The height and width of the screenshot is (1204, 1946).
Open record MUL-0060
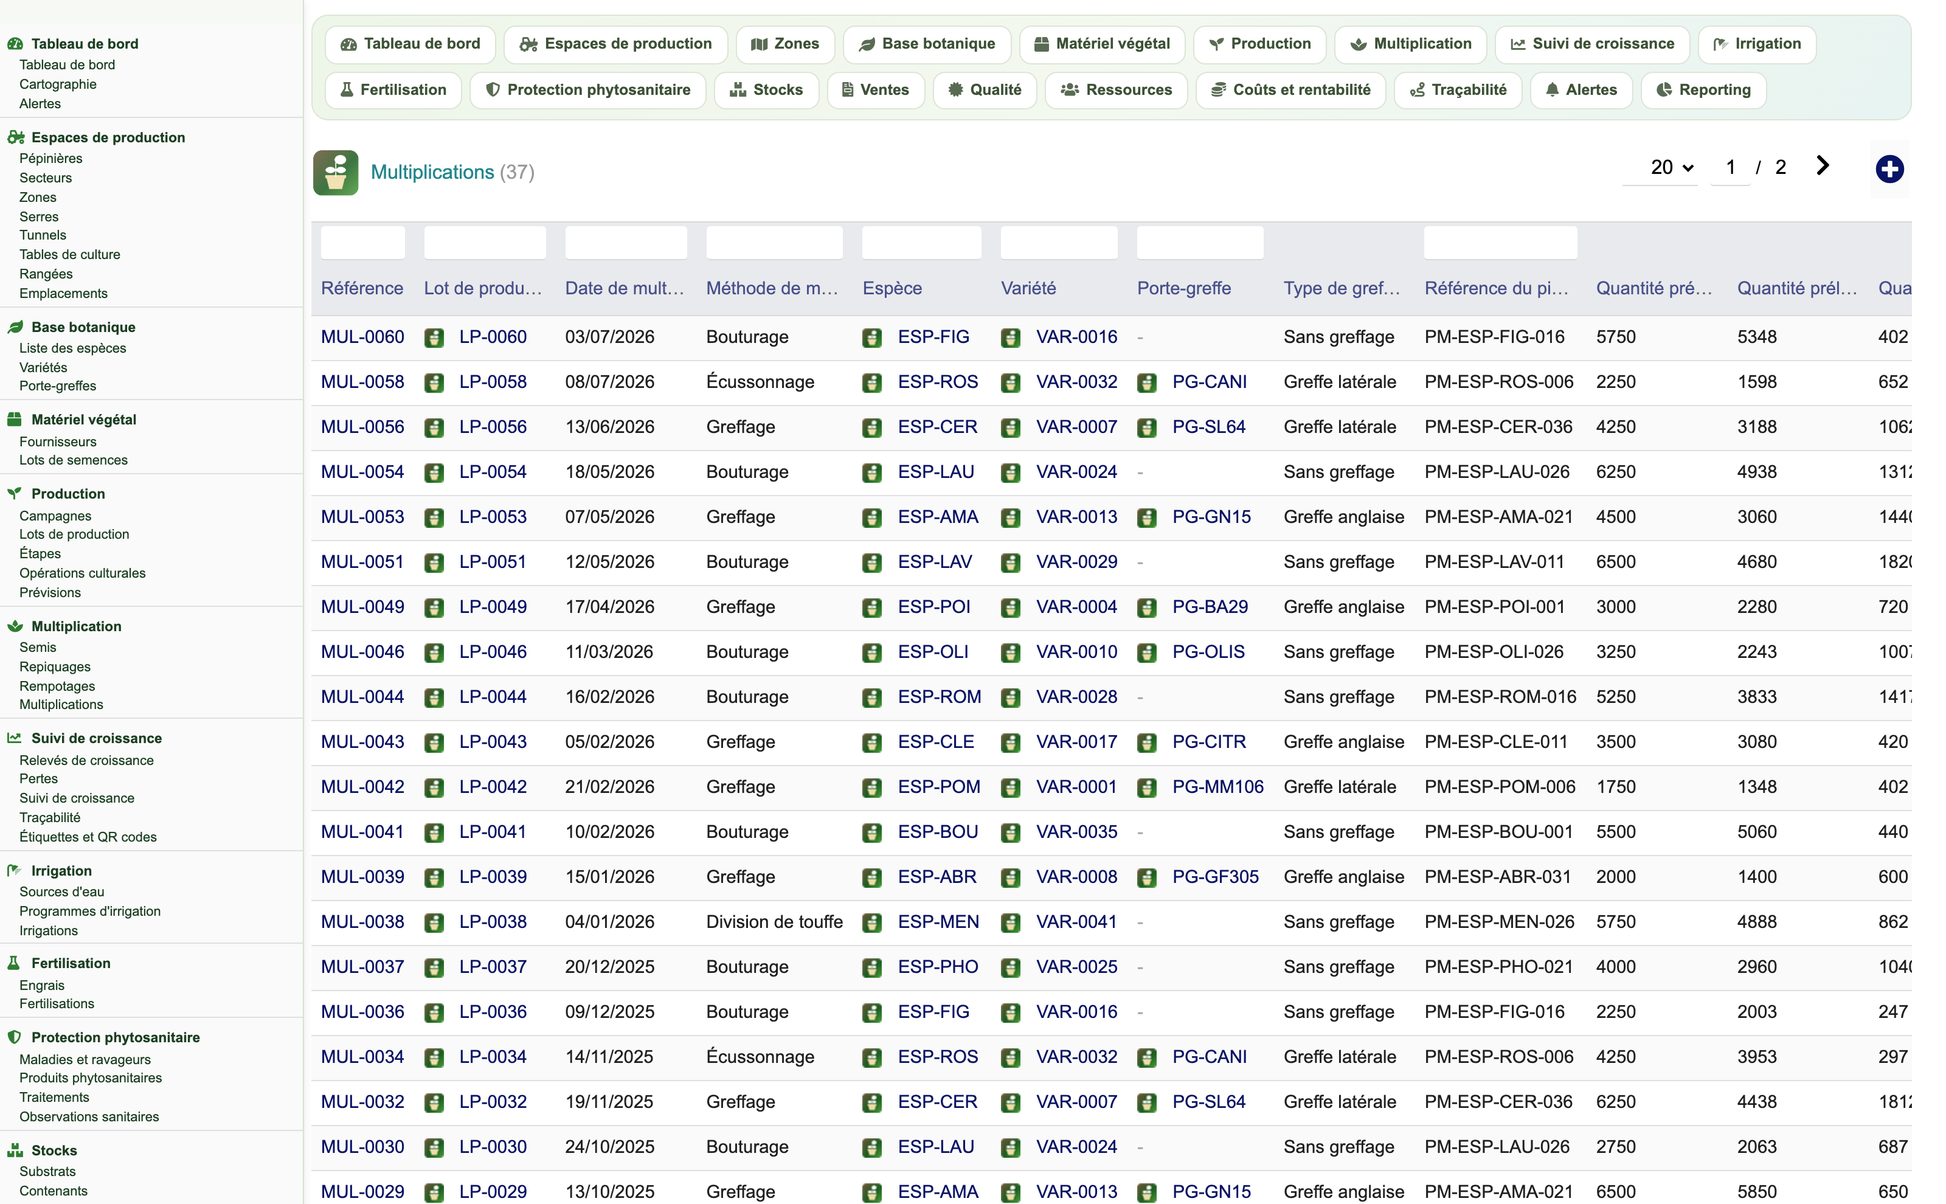(x=363, y=337)
